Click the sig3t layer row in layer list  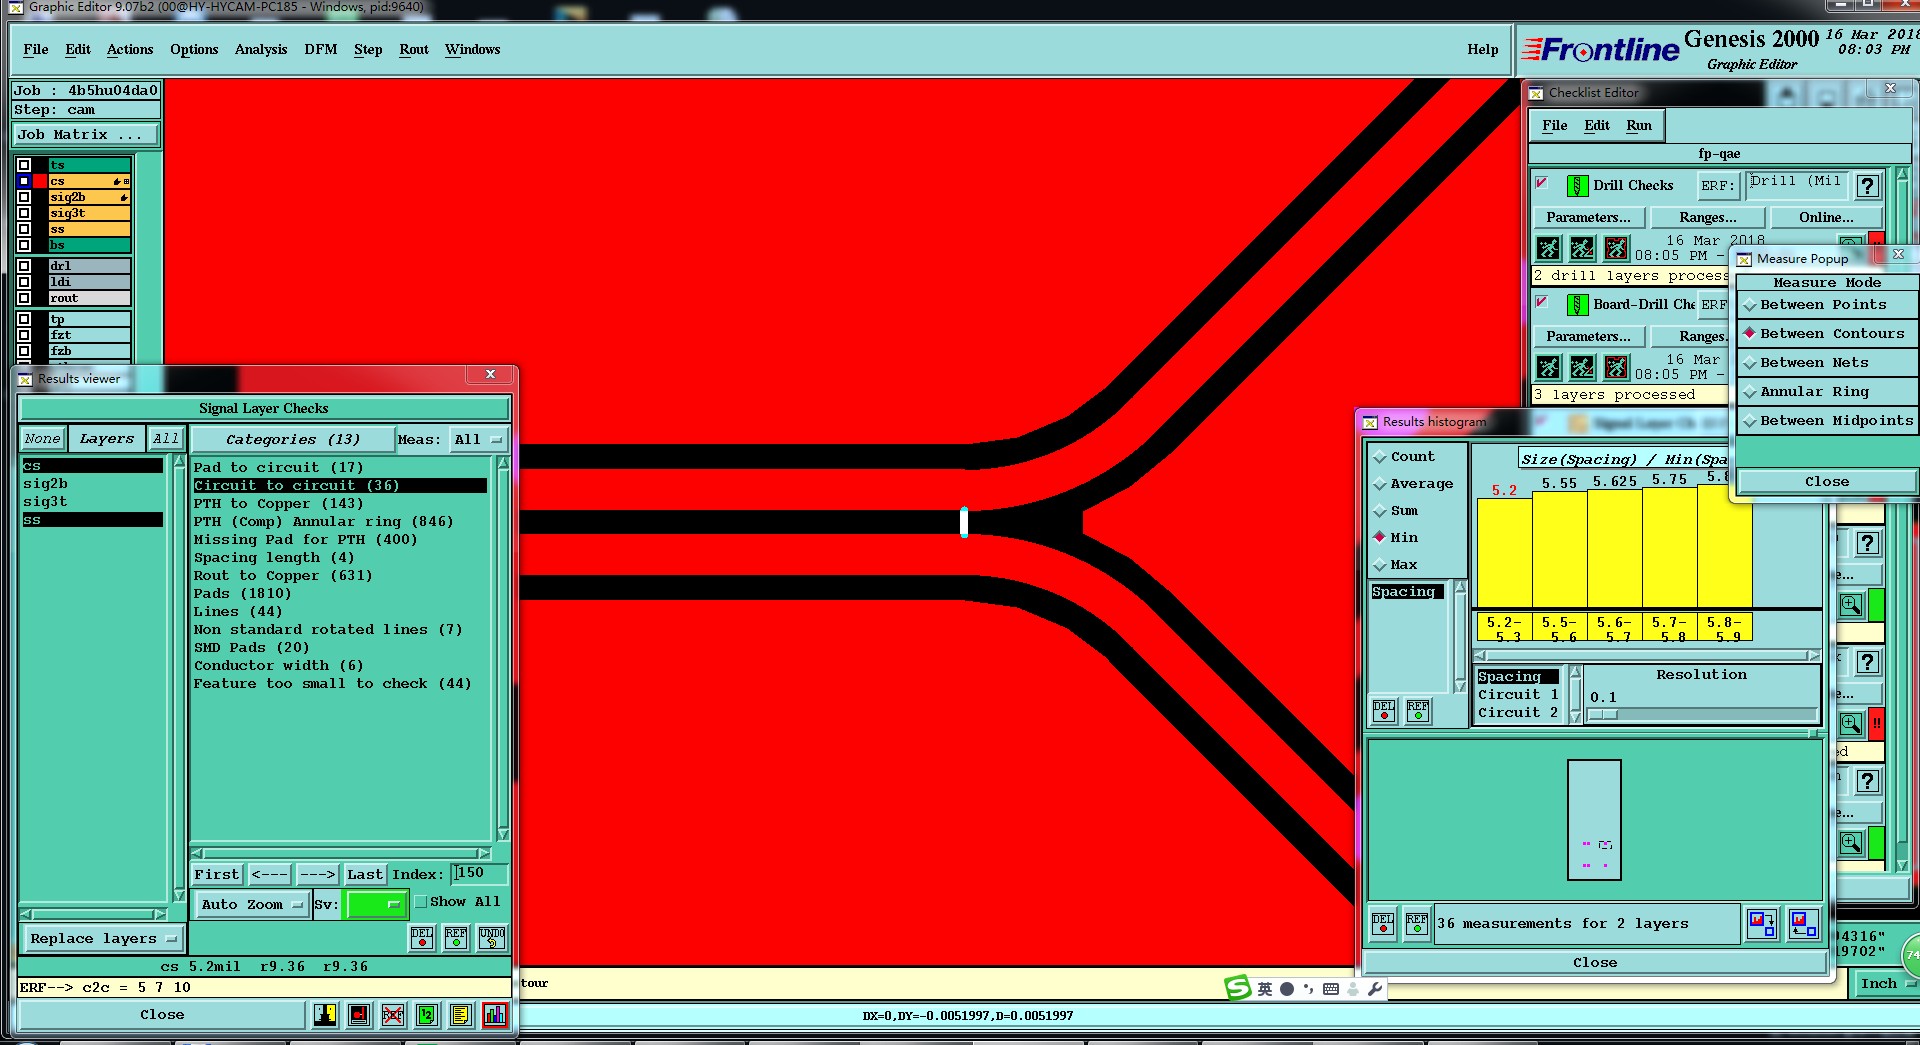pos(89,214)
